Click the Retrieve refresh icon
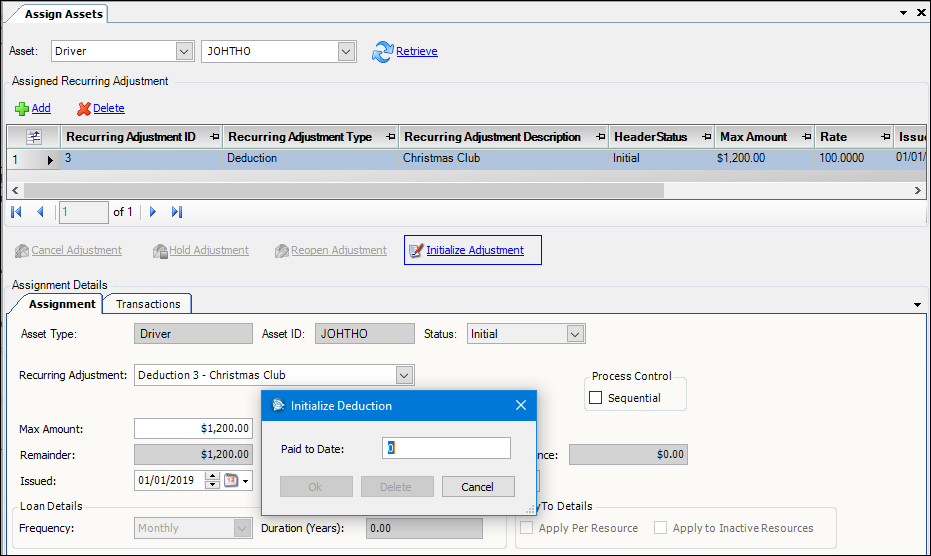The height and width of the screenshot is (556, 931). pyautogui.click(x=382, y=52)
